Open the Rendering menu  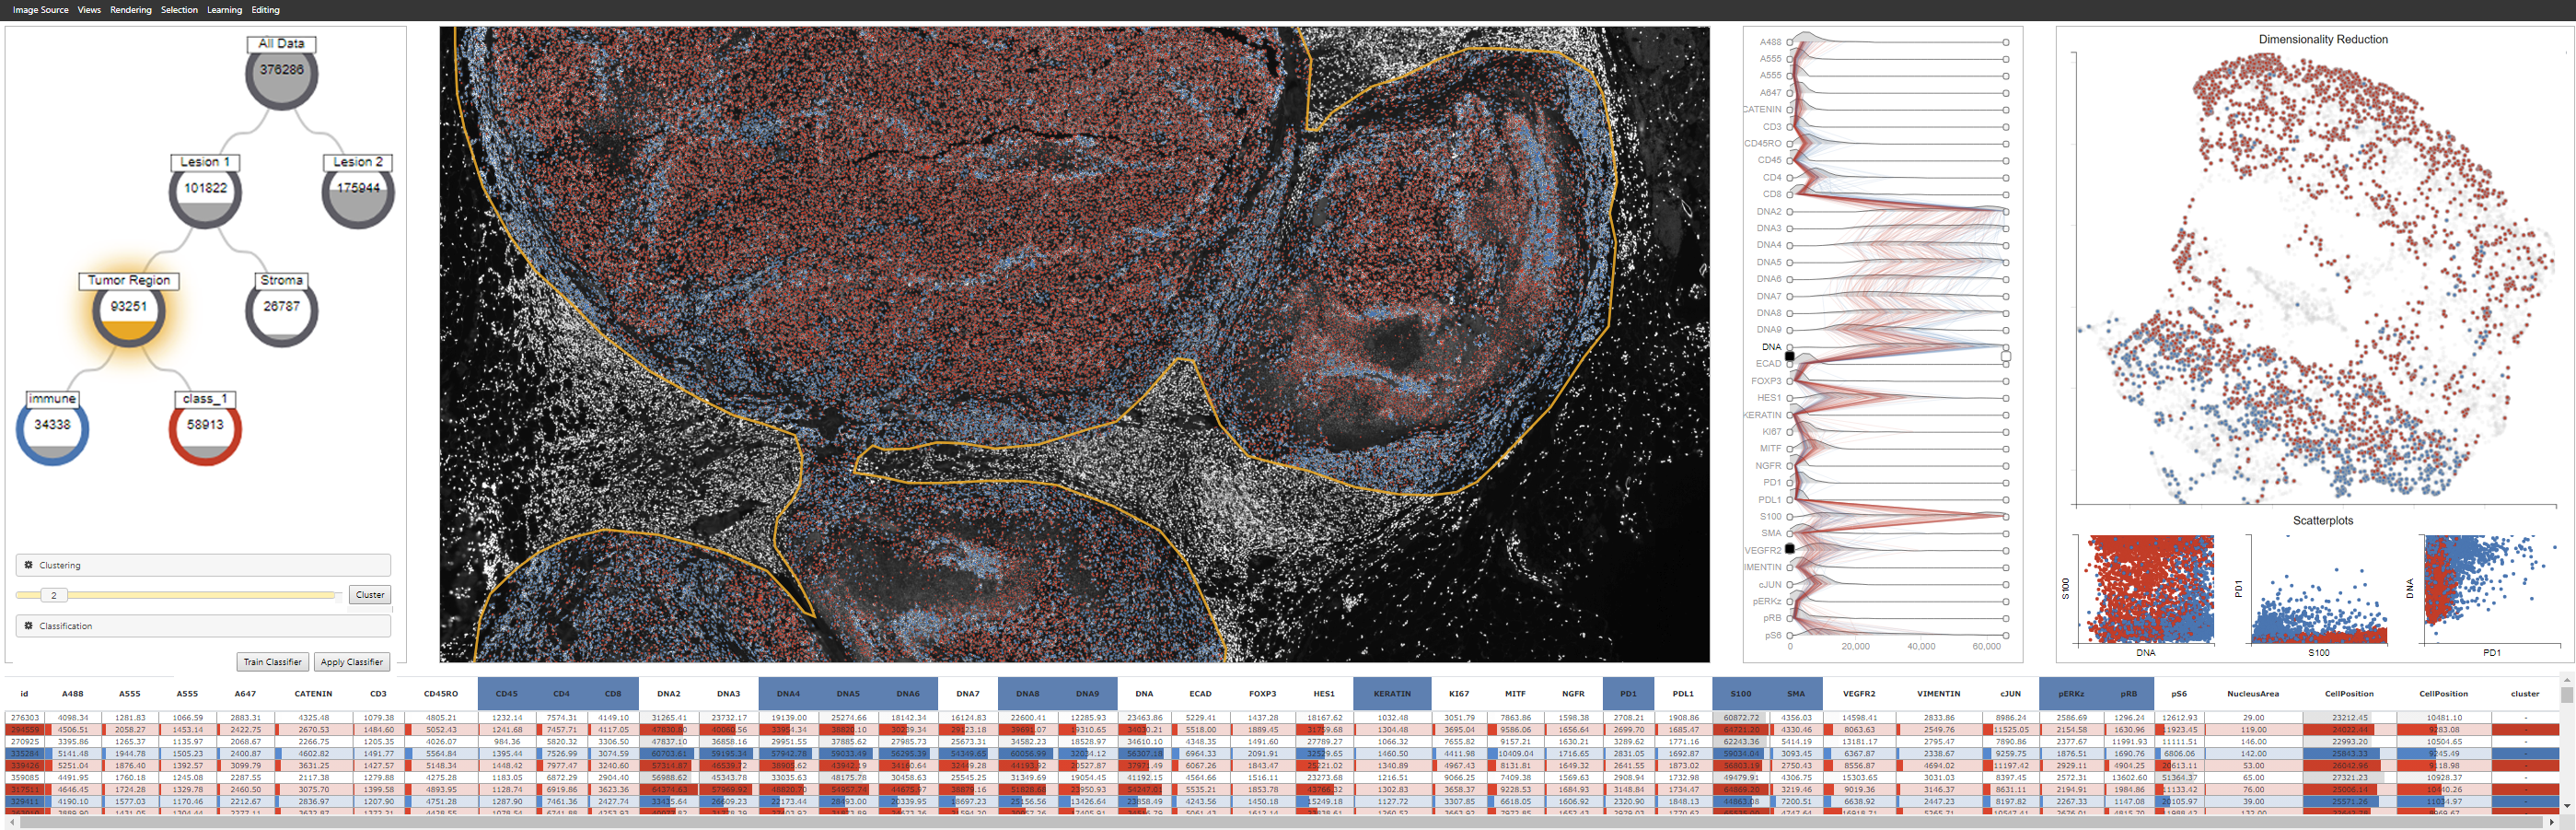pos(130,10)
